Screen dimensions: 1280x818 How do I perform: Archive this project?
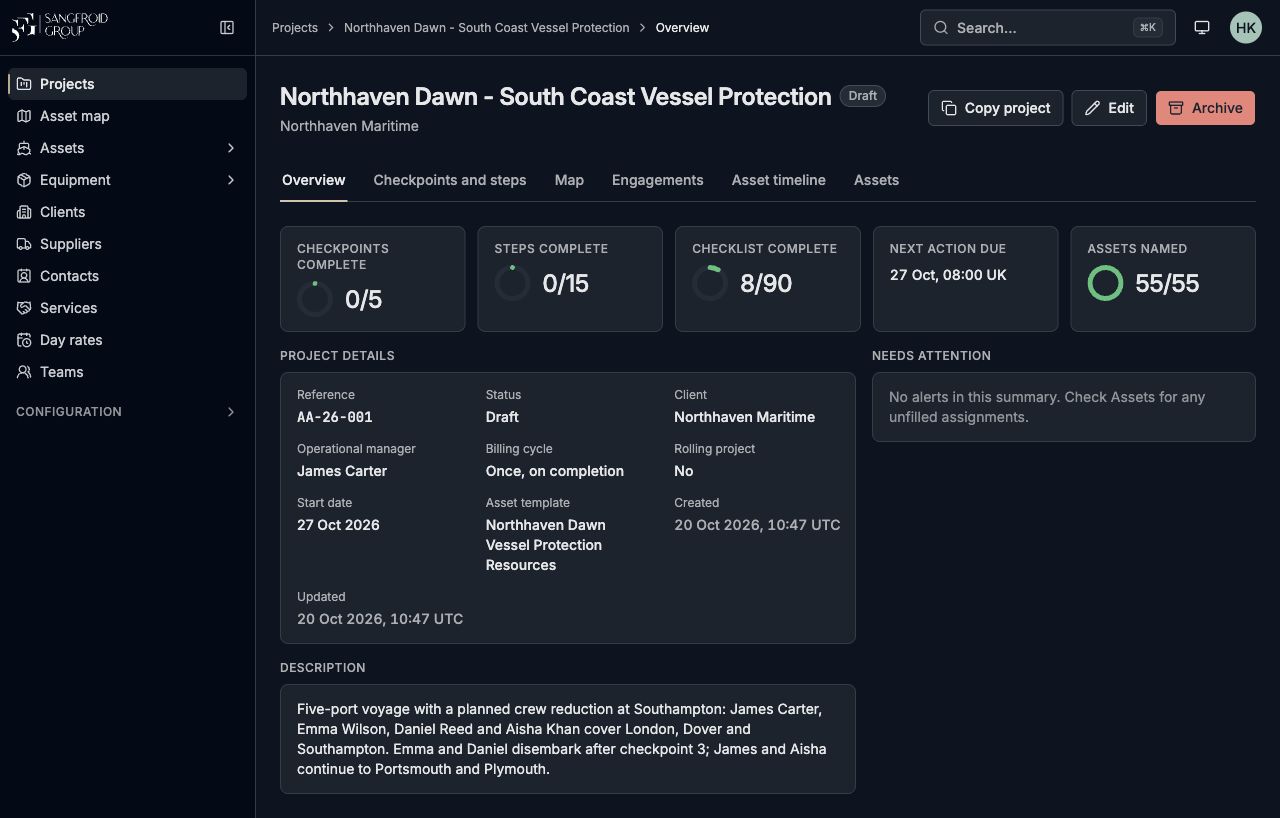click(1205, 108)
